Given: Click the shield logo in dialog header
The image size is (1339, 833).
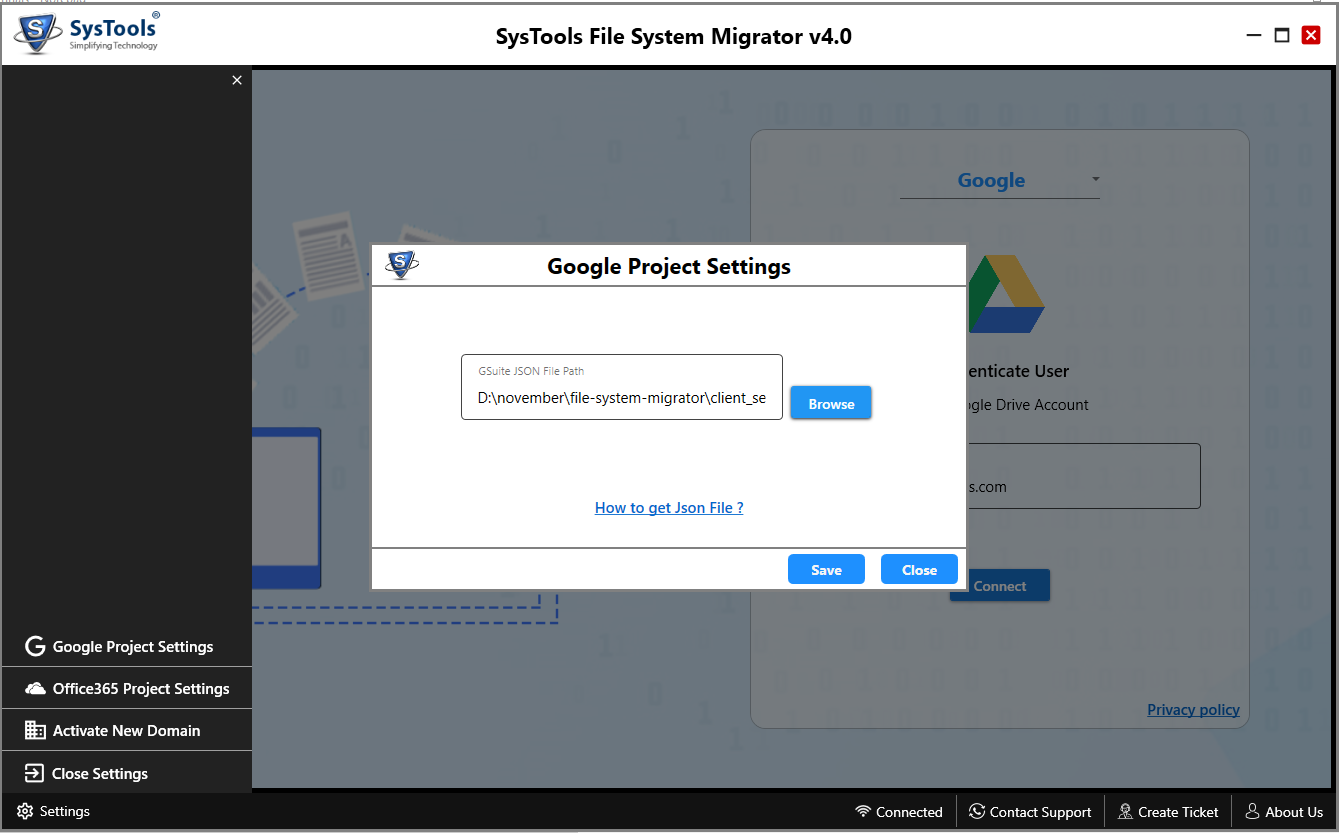Looking at the screenshot, I should coord(402,266).
